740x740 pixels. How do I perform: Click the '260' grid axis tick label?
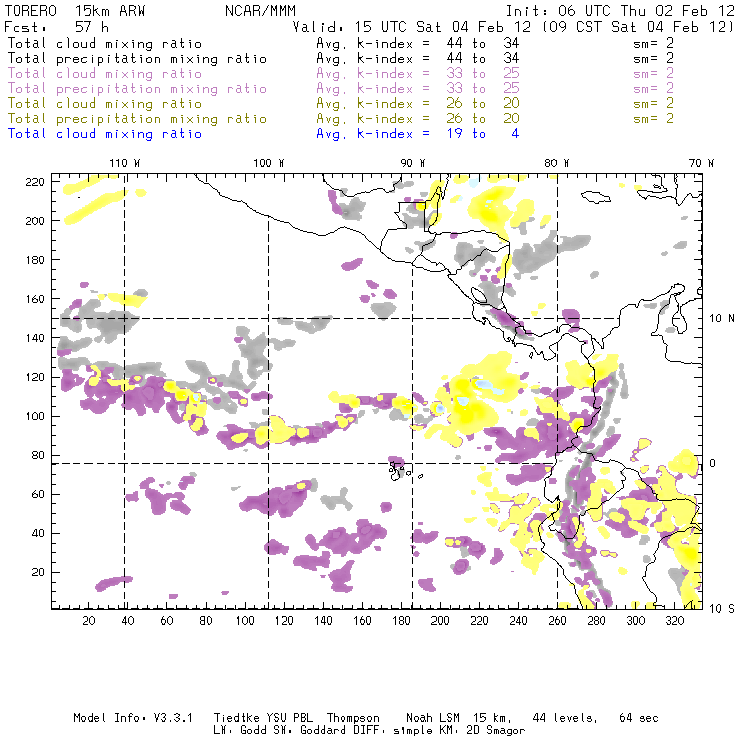557,621
